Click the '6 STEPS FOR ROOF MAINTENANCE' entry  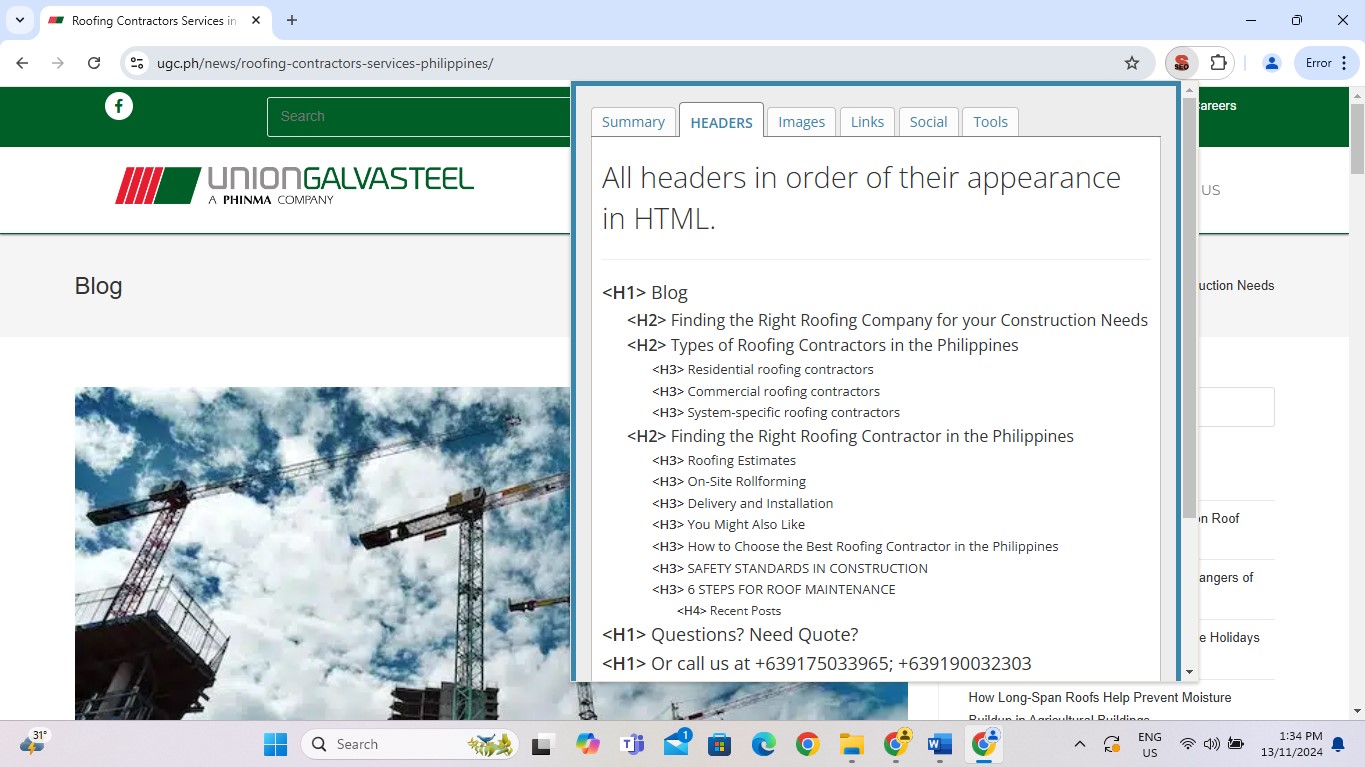pos(774,589)
